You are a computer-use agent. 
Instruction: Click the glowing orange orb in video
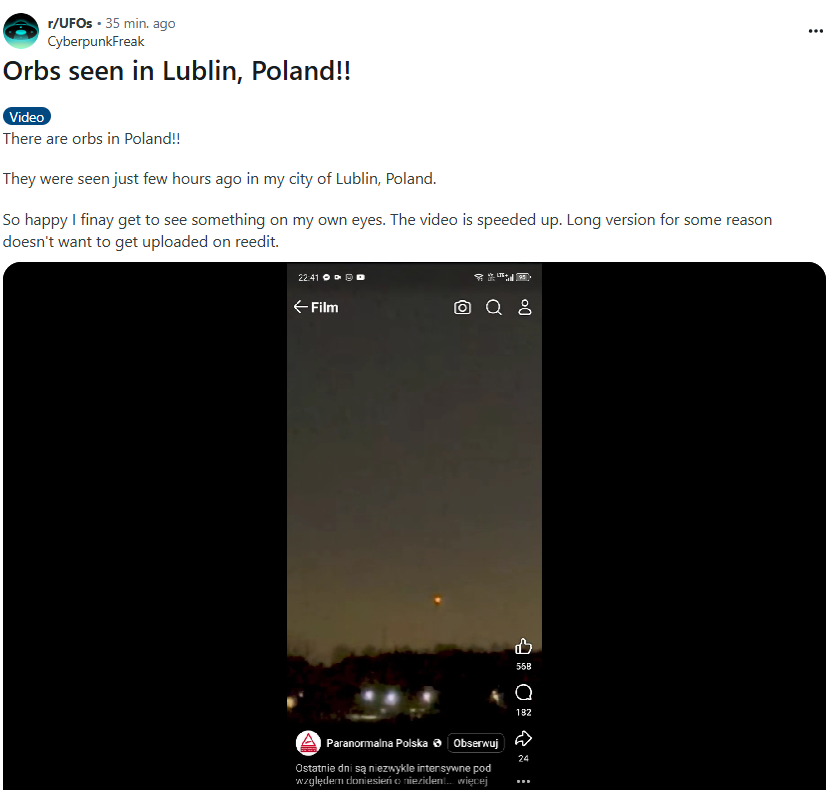pyautogui.click(x=437, y=600)
